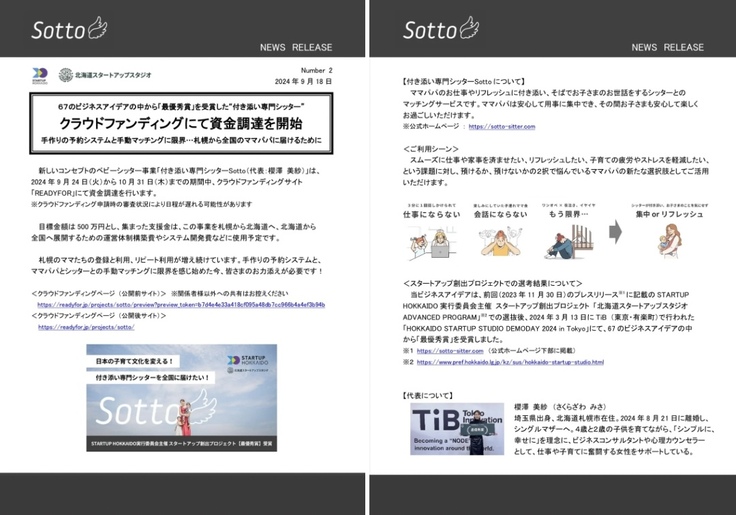736x515 pixels.
Task: Click NEWS RELEASE text on right page
Action: click(667, 47)
